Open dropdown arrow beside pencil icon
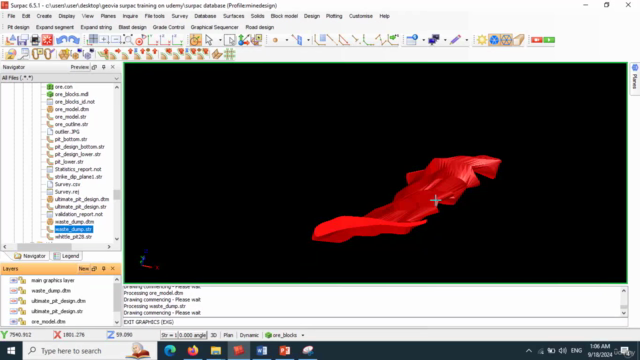The height and width of the screenshot is (360, 640). pyautogui.click(x=467, y=40)
